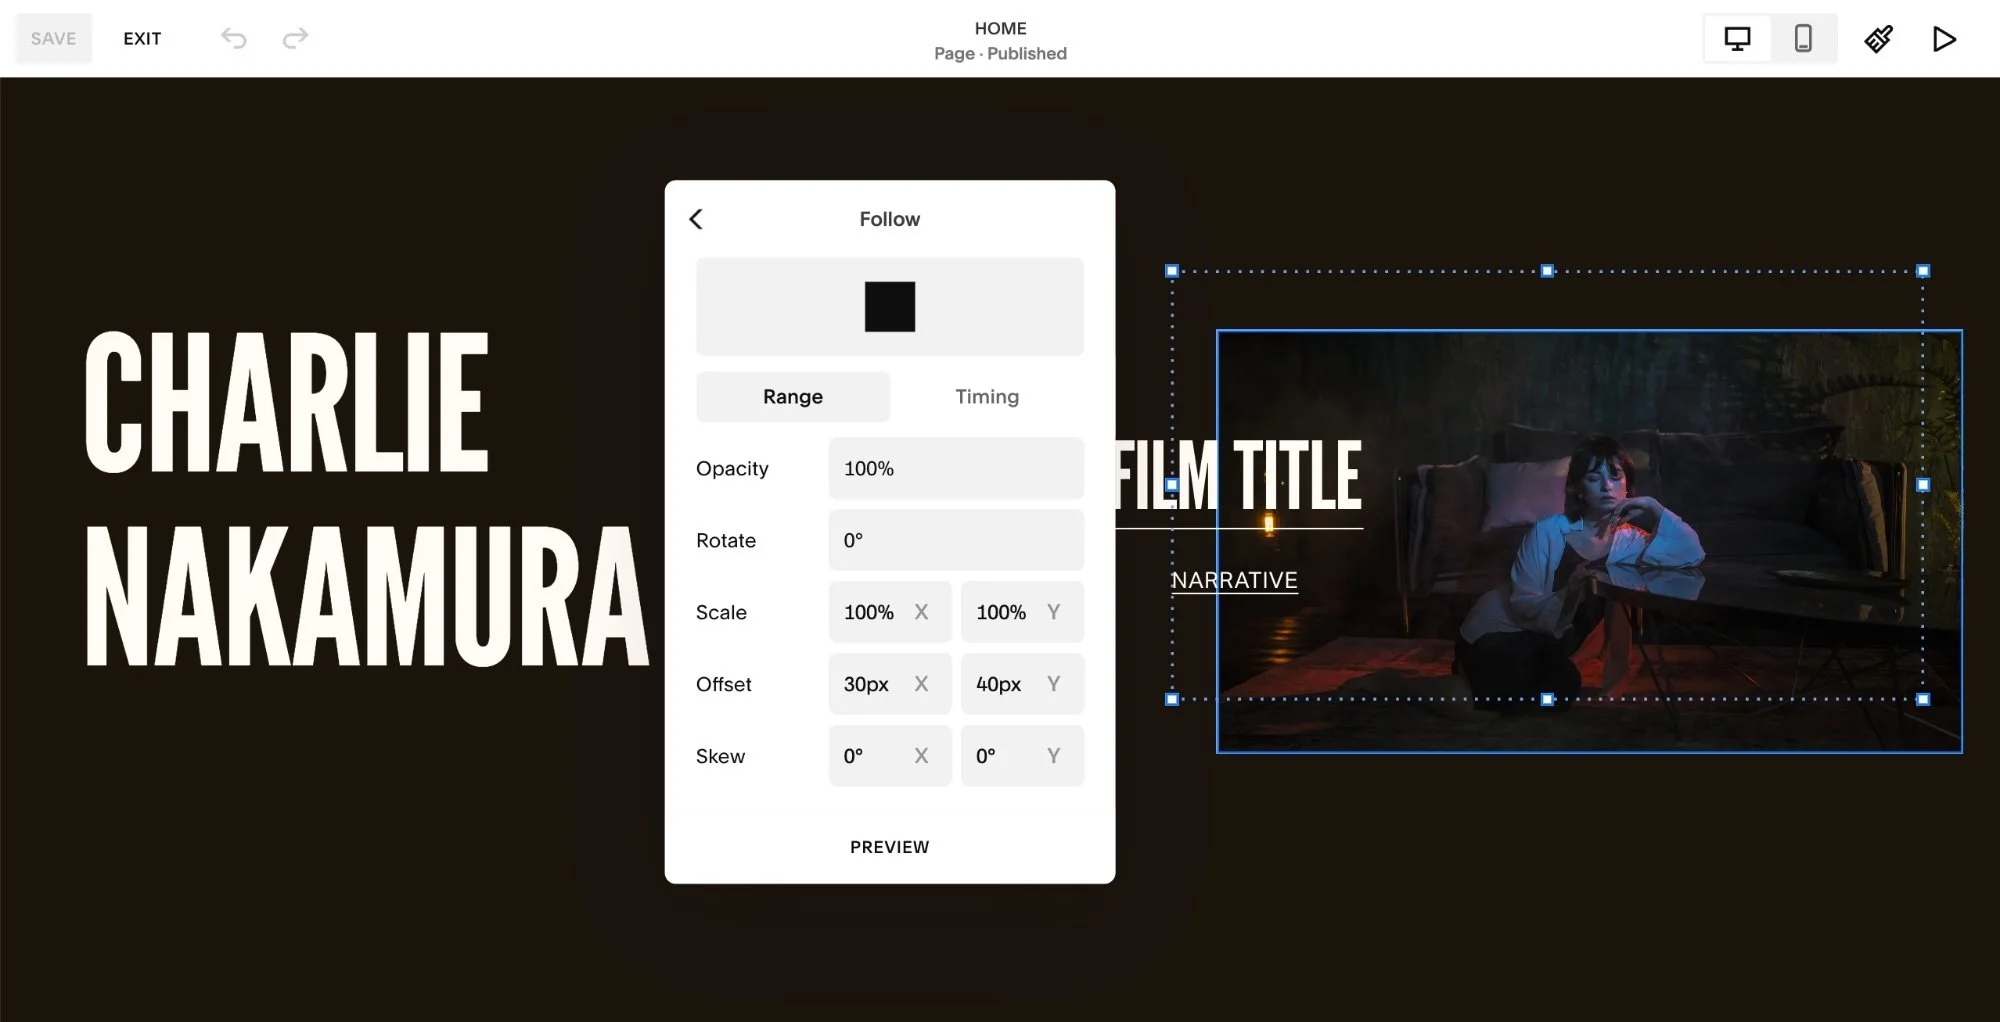
Task: Click the Offset label
Action: (724, 684)
